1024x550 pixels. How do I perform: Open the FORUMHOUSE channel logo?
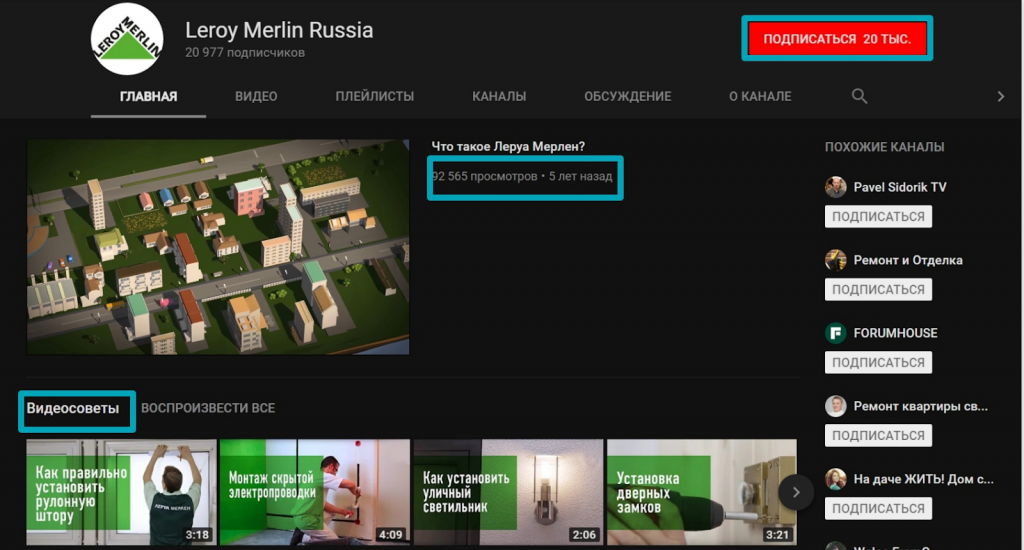(835, 333)
